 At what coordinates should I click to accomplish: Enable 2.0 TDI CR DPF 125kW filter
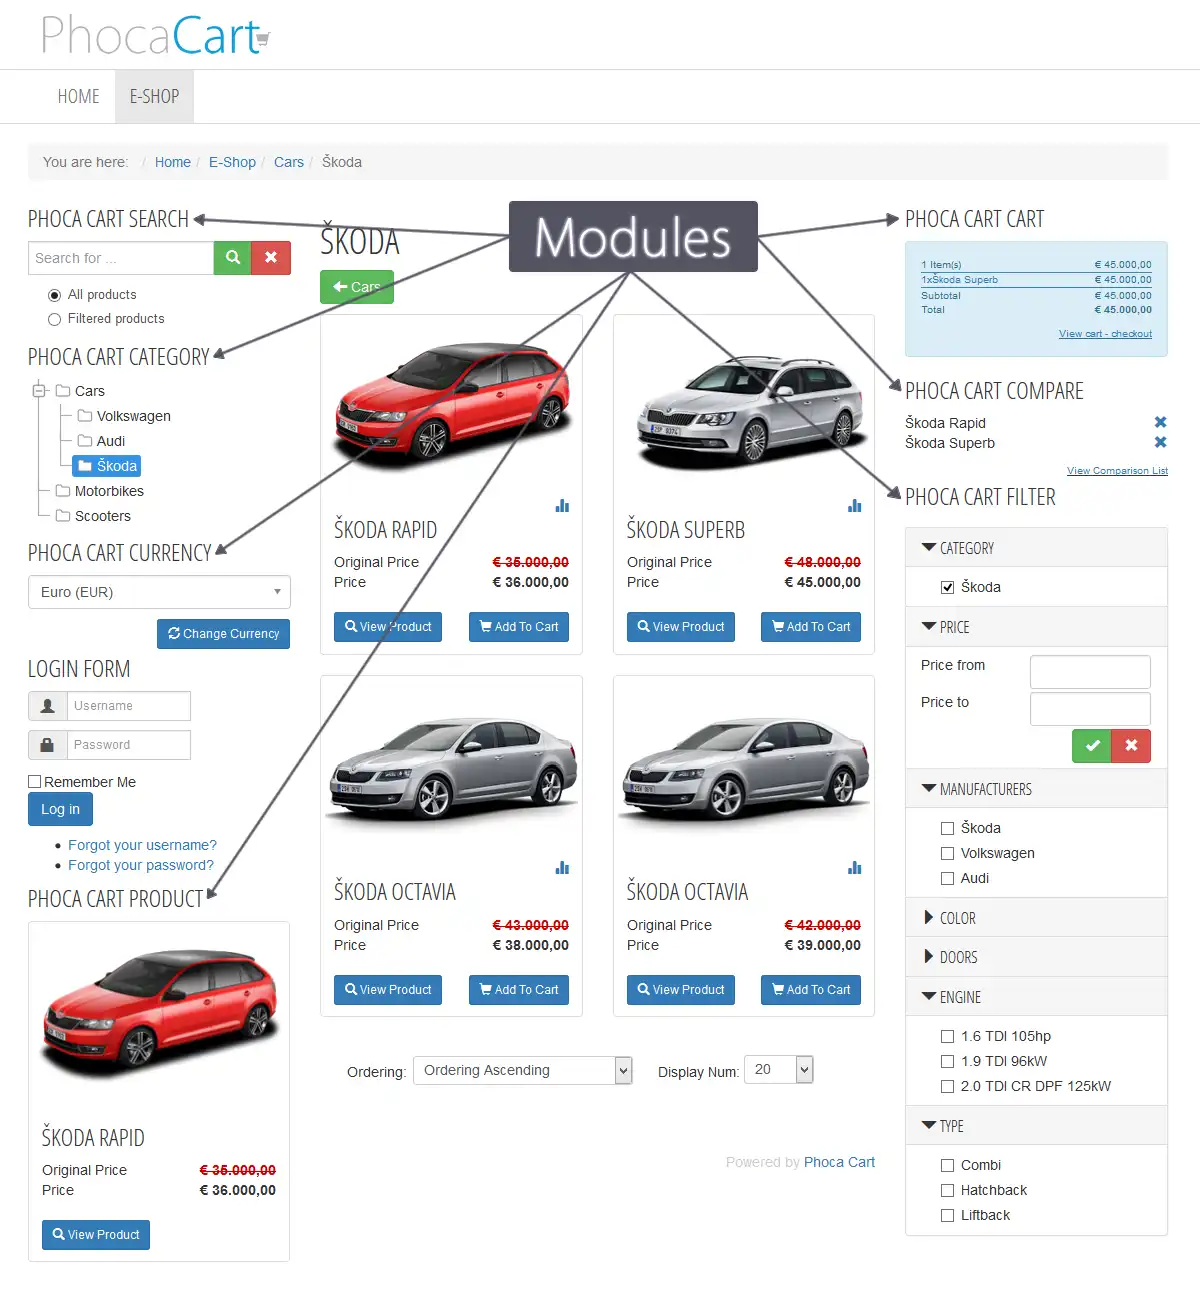[x=947, y=1087]
